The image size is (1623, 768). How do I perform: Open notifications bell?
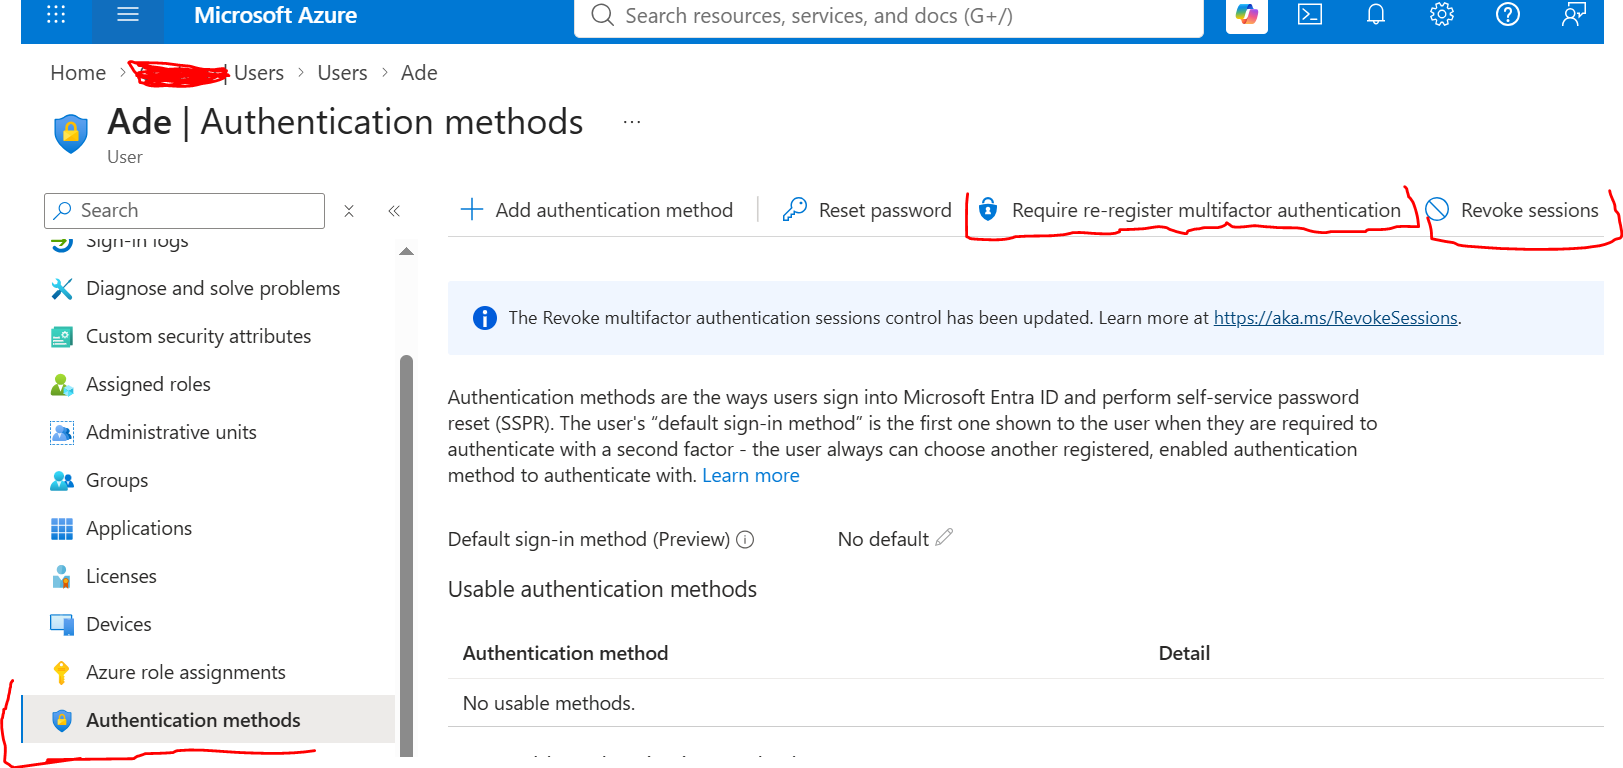coord(1376,15)
